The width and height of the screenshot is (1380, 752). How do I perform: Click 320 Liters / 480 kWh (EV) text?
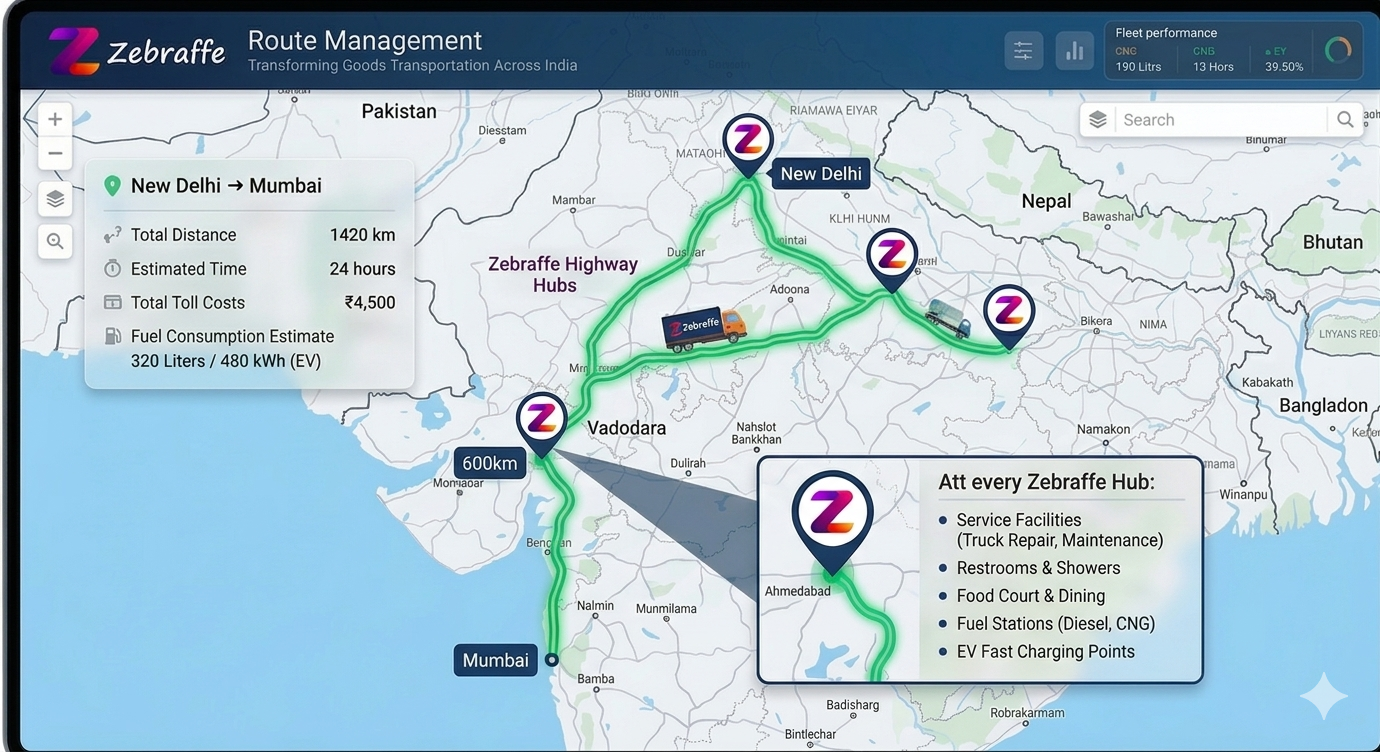pos(226,361)
